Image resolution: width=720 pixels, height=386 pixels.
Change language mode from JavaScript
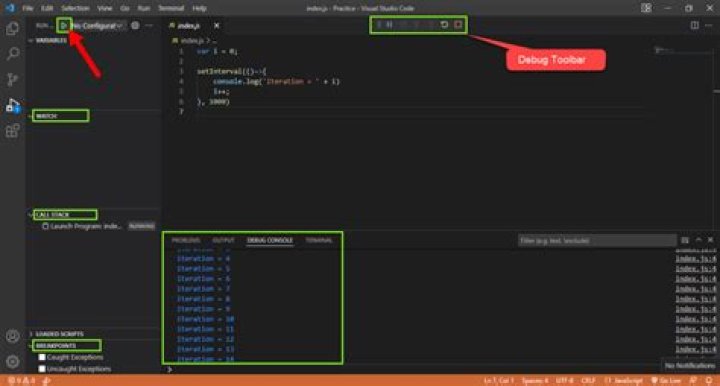(624, 380)
